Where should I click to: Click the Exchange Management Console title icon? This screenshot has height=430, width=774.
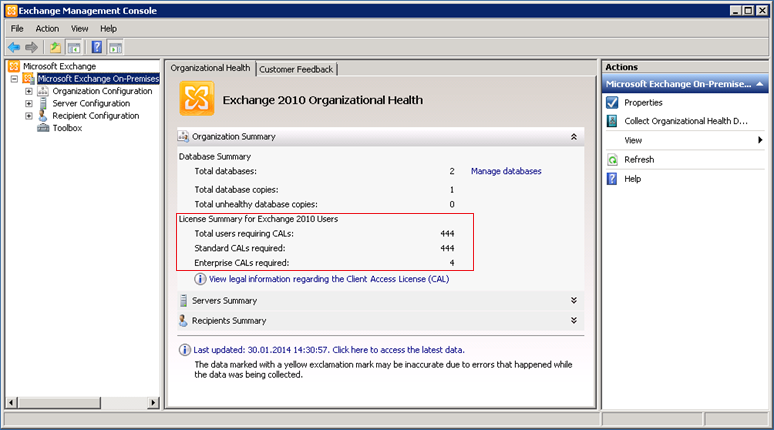click(11, 10)
